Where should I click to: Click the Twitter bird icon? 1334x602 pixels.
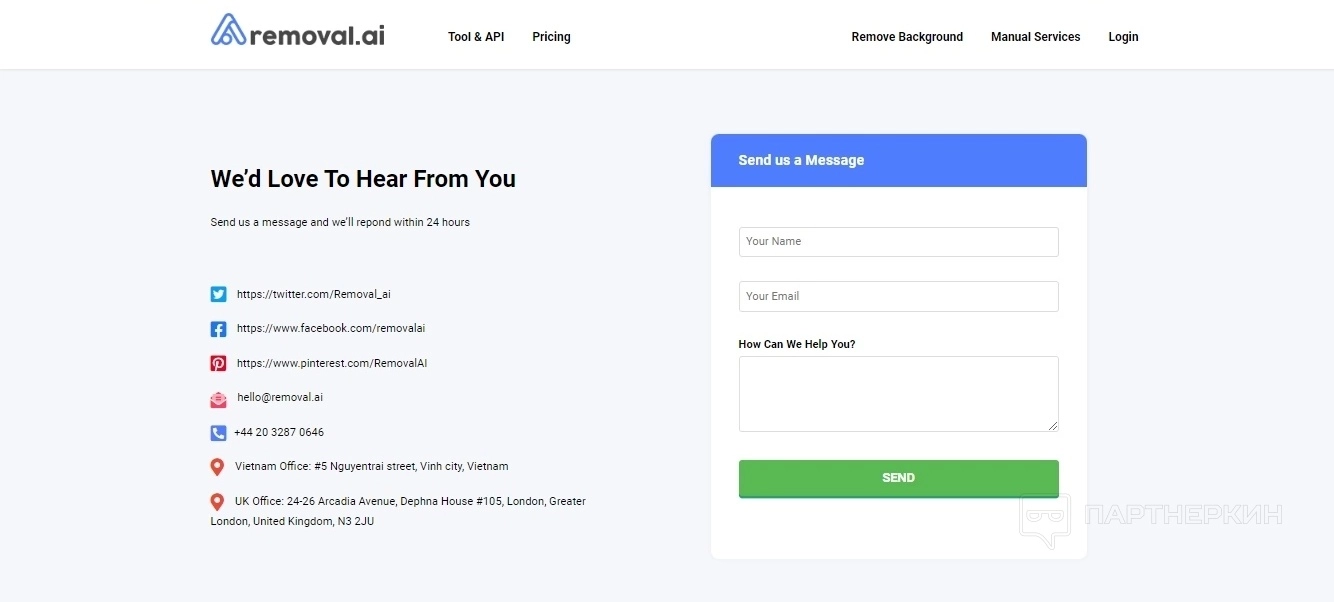point(218,294)
